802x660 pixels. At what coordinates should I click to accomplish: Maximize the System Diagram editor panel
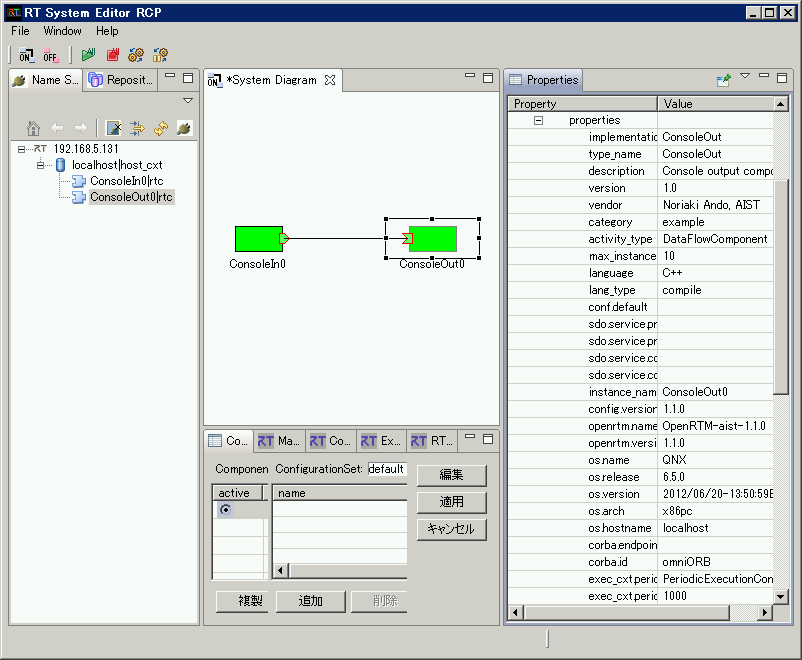pos(488,78)
